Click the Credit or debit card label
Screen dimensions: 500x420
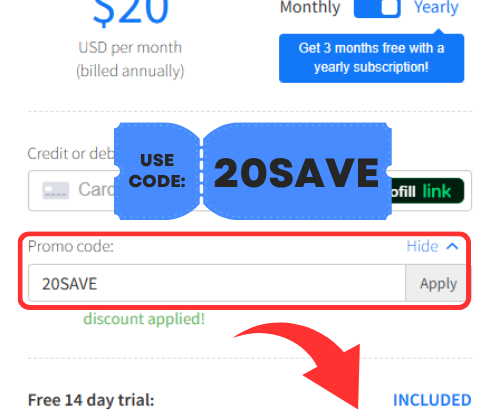click(71, 154)
